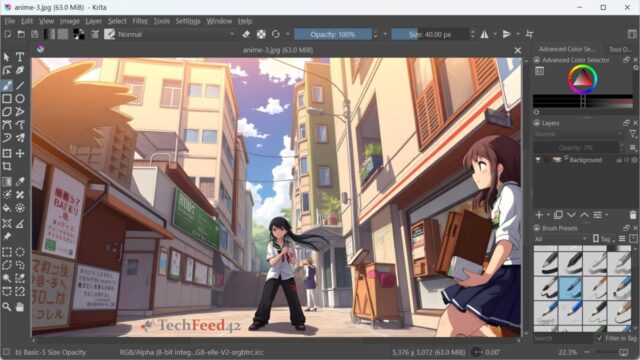Toggle vertical mirror tool
Viewport: 640px width, 360px height.
[x=507, y=34]
